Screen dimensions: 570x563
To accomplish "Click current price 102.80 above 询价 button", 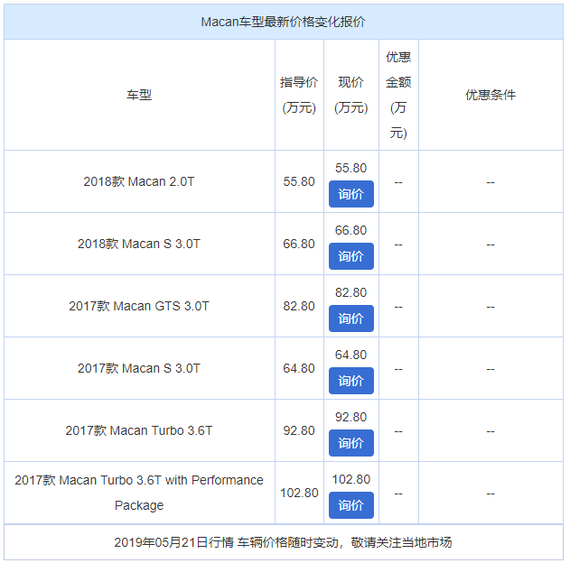I will [x=351, y=479].
